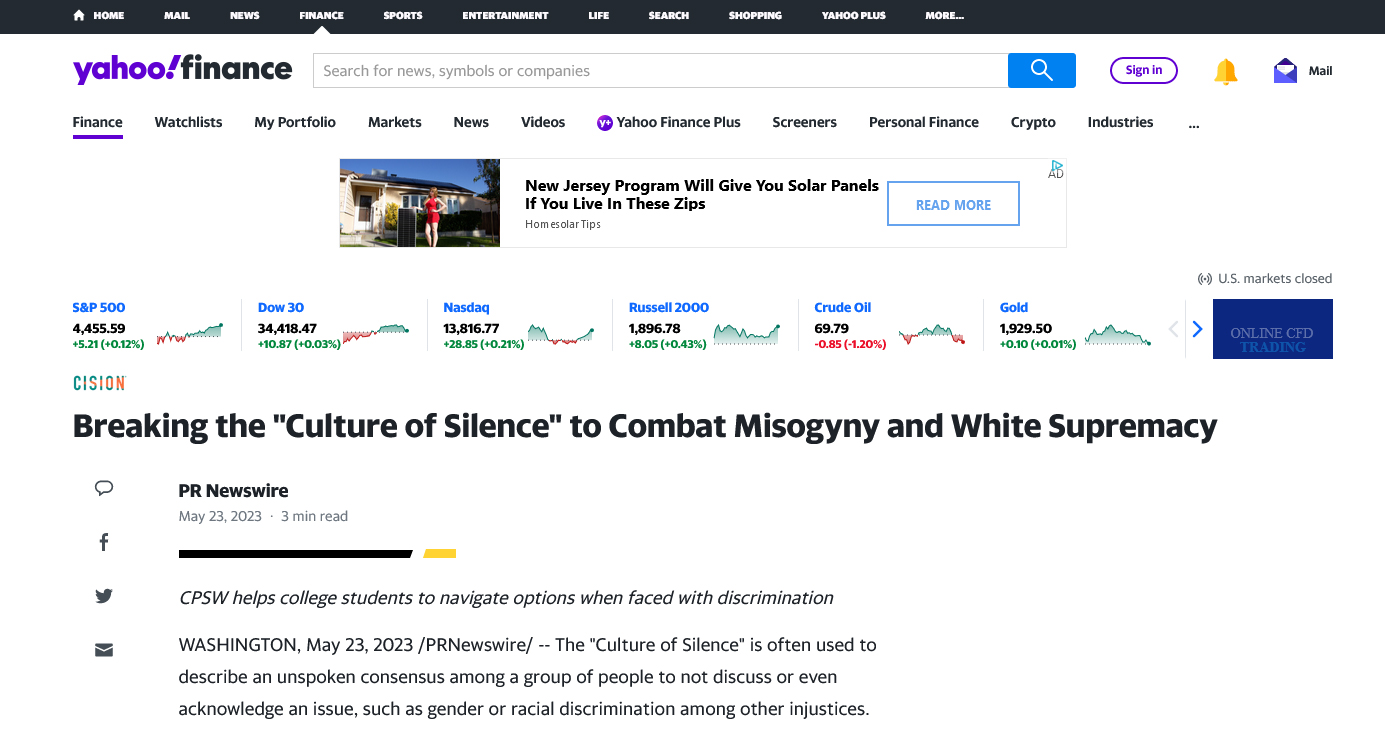The image size is (1385, 744).
Task: Click the Sign in button
Action: tap(1144, 70)
